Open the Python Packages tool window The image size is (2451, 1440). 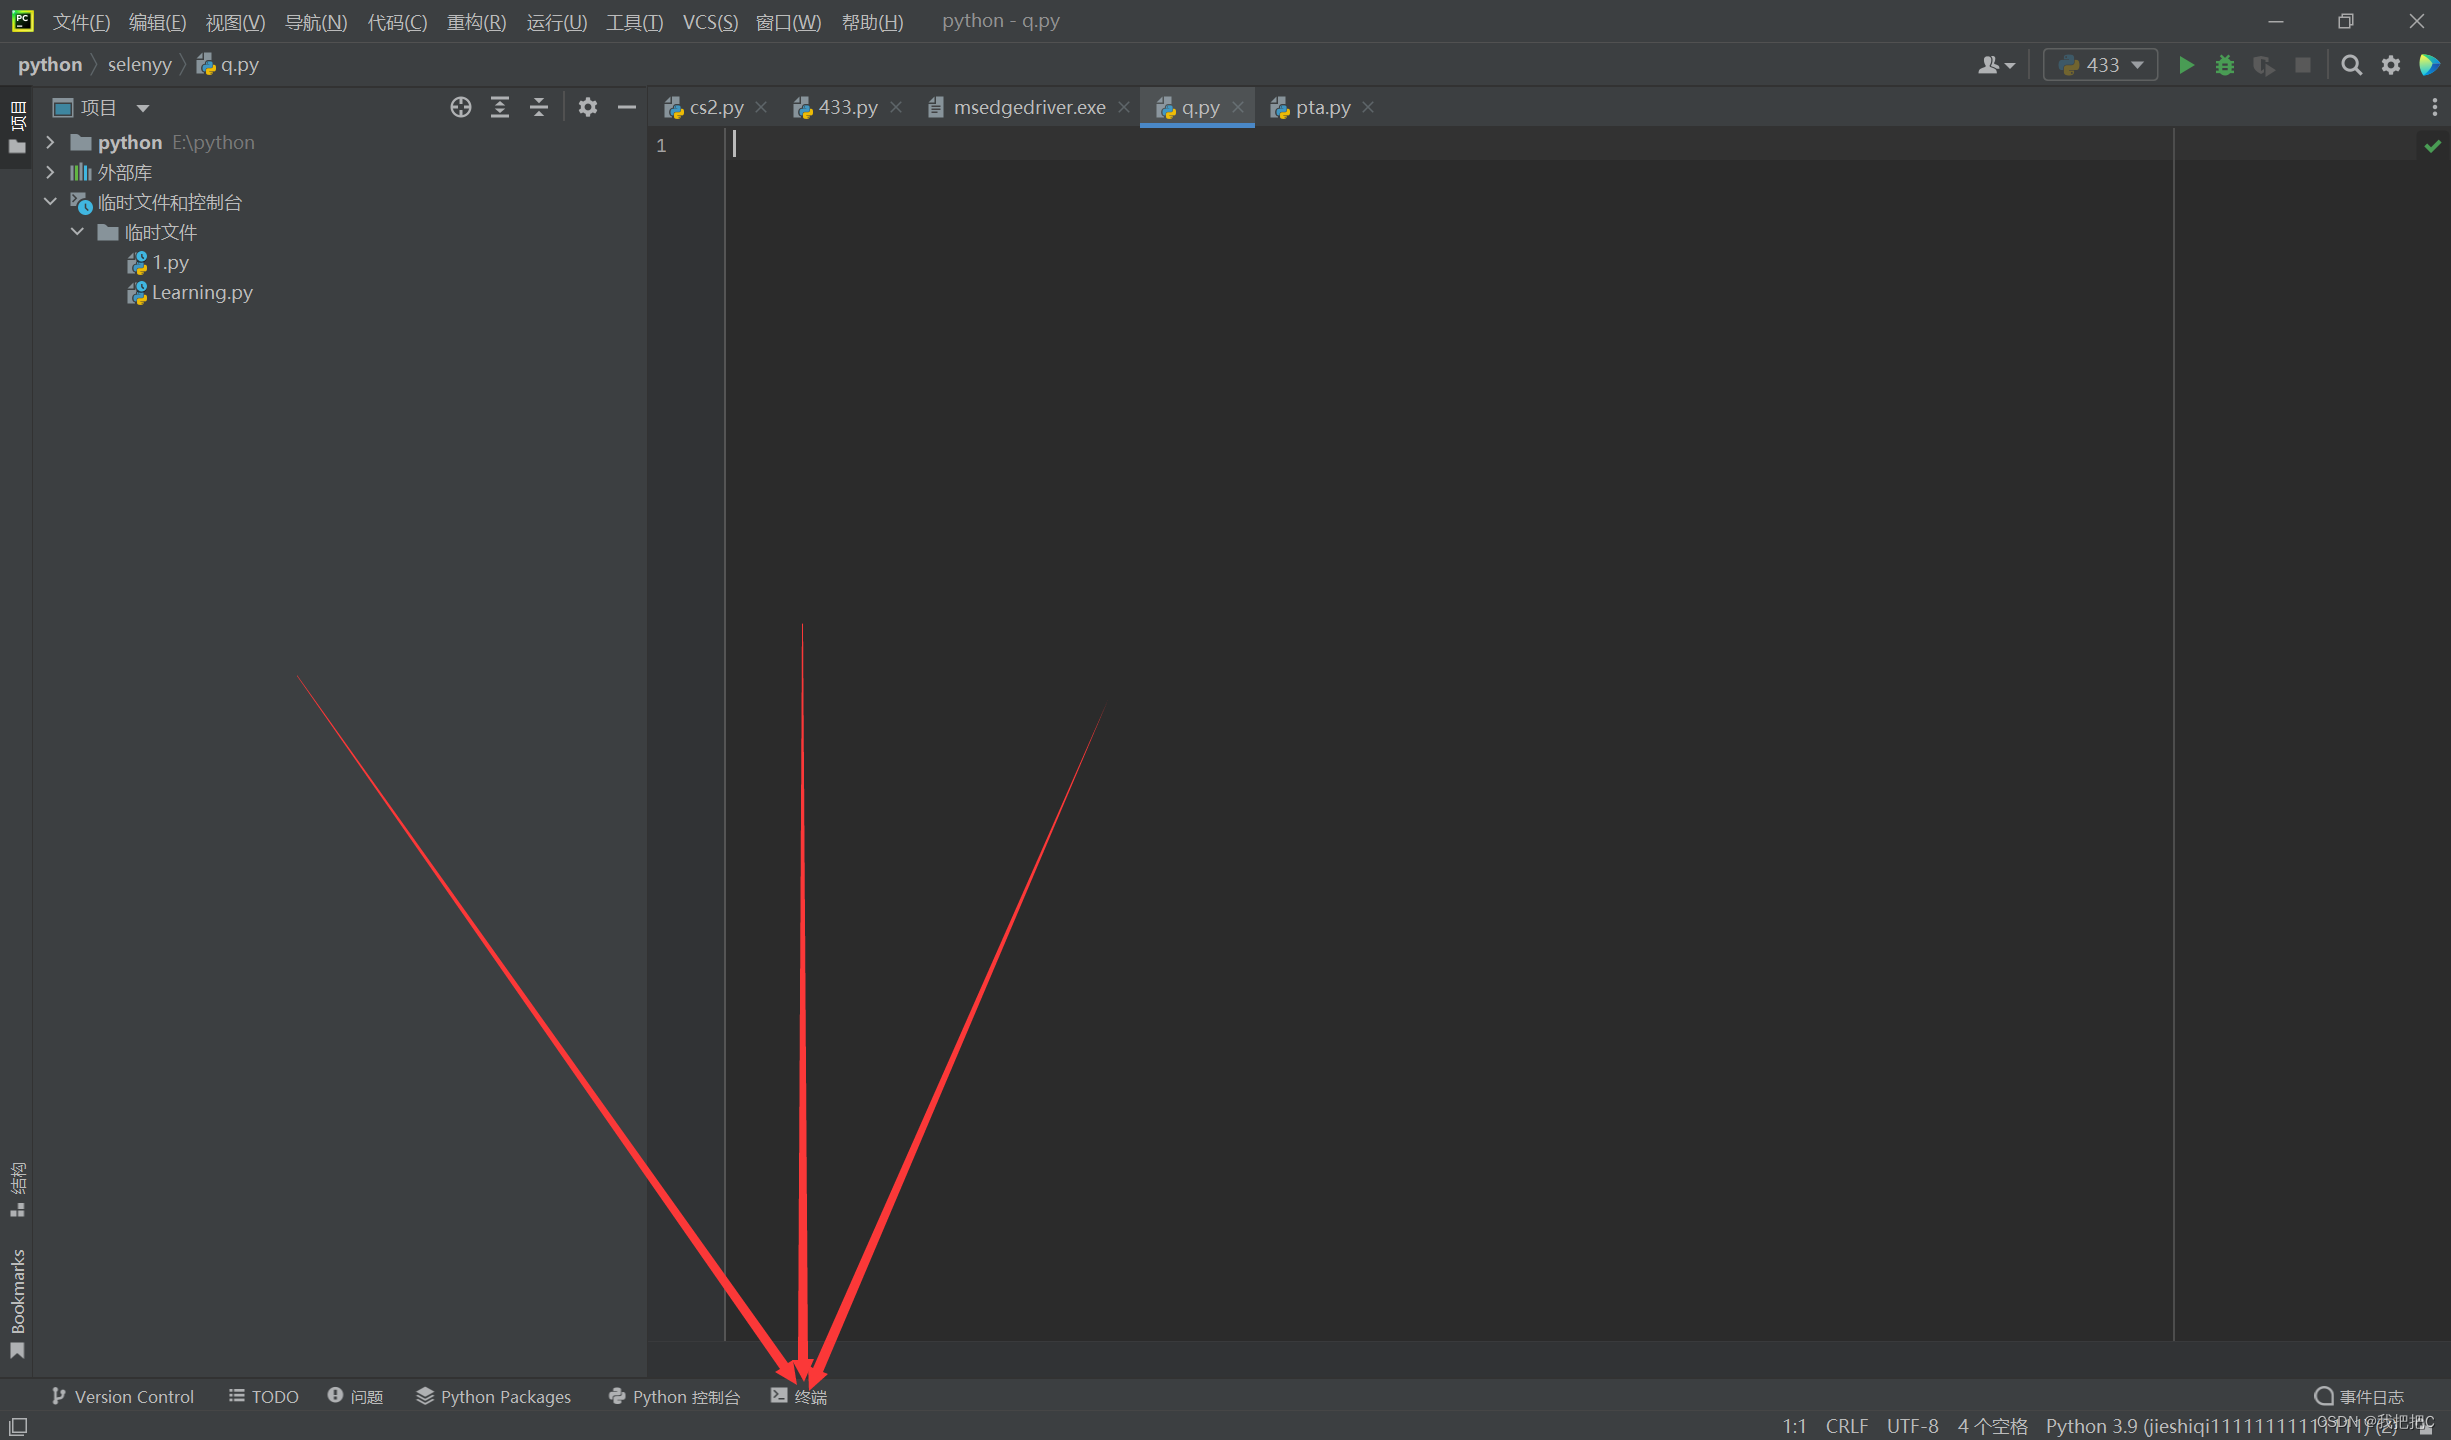[494, 1396]
